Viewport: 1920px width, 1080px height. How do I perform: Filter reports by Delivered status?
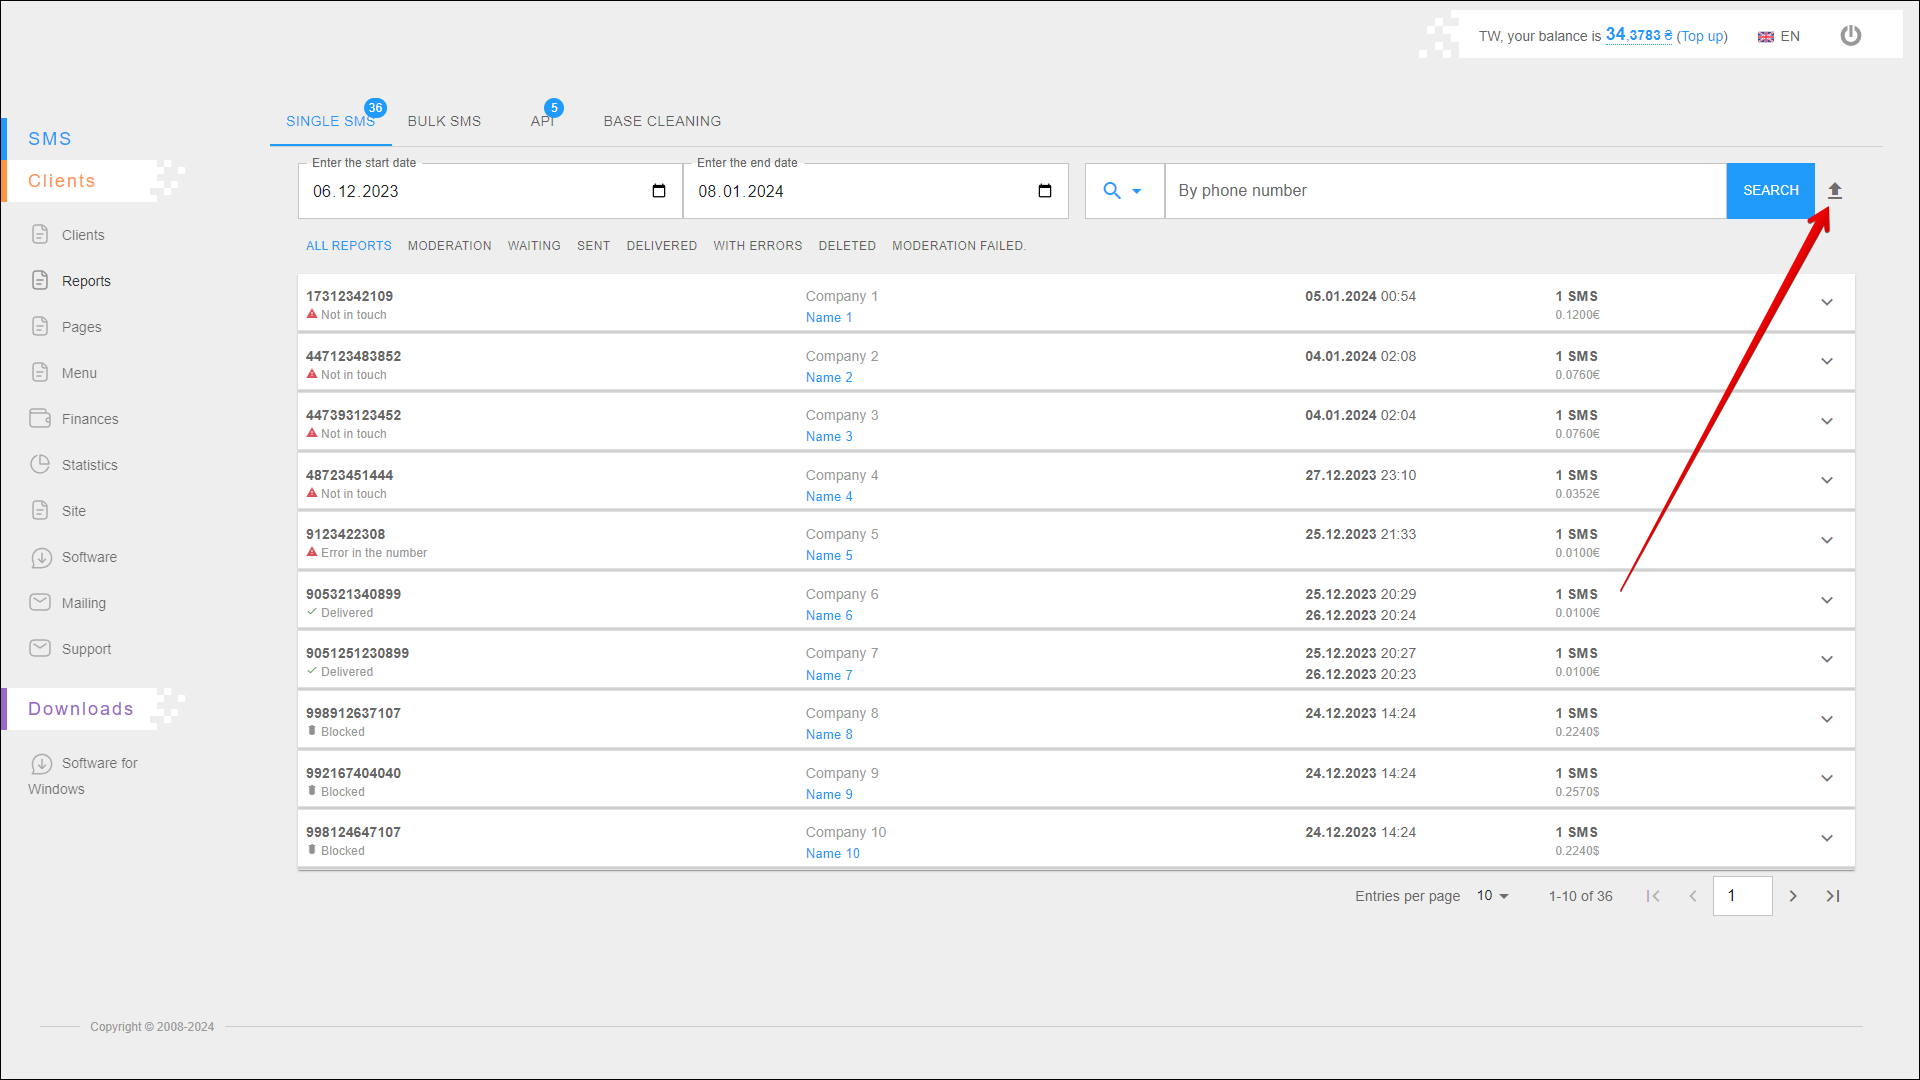(x=661, y=246)
